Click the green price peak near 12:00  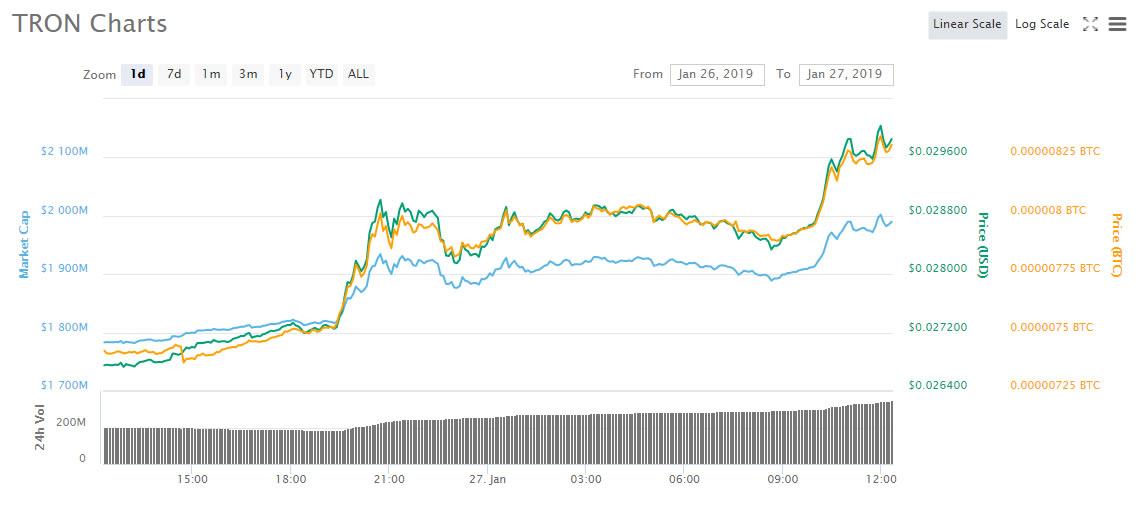coord(880,127)
